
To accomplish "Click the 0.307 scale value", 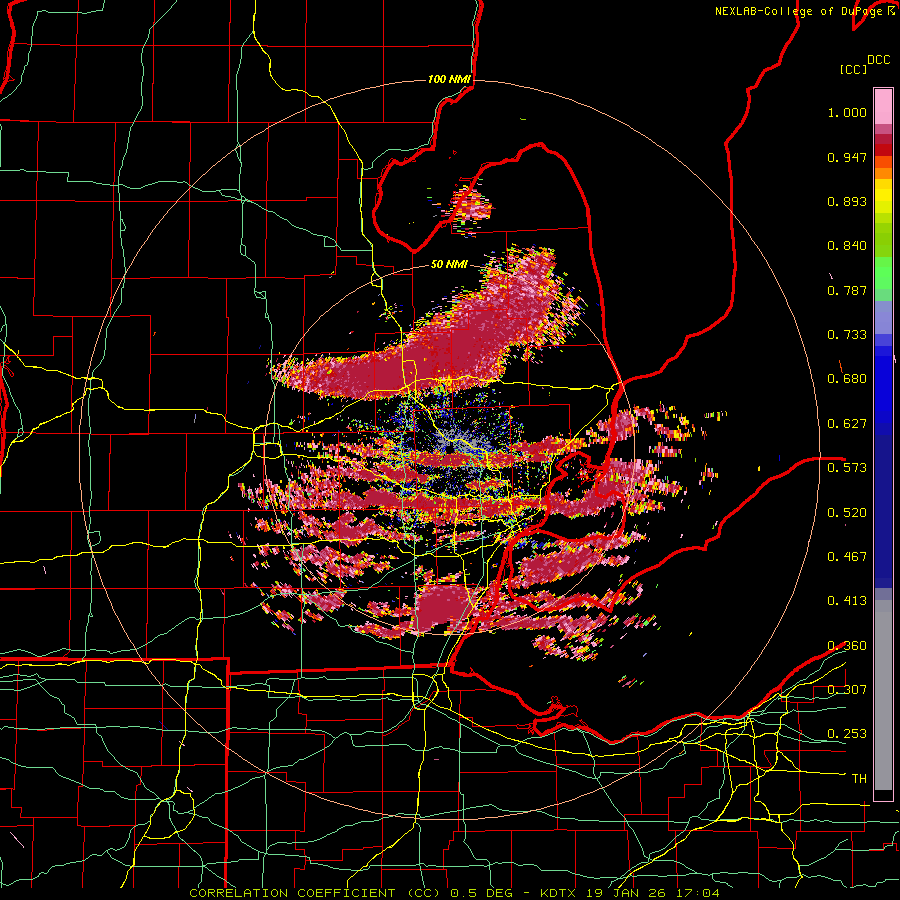I will click(x=847, y=690).
